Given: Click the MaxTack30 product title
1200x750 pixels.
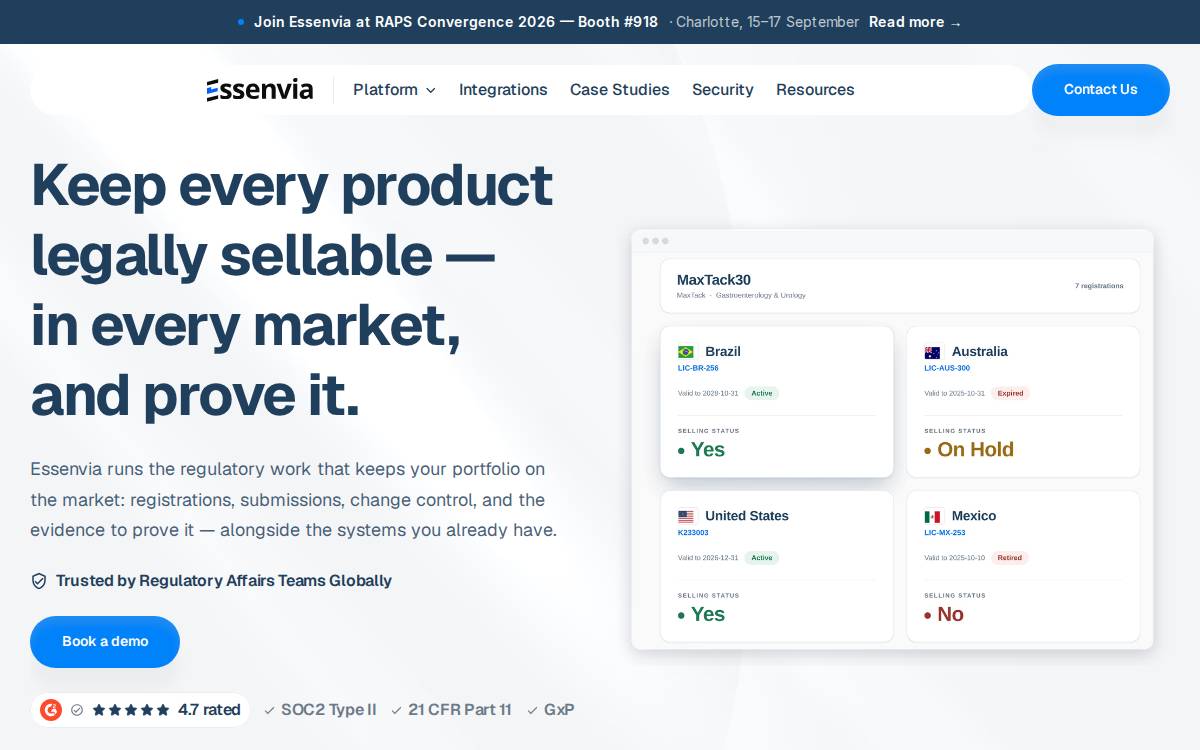Looking at the screenshot, I should pyautogui.click(x=714, y=280).
